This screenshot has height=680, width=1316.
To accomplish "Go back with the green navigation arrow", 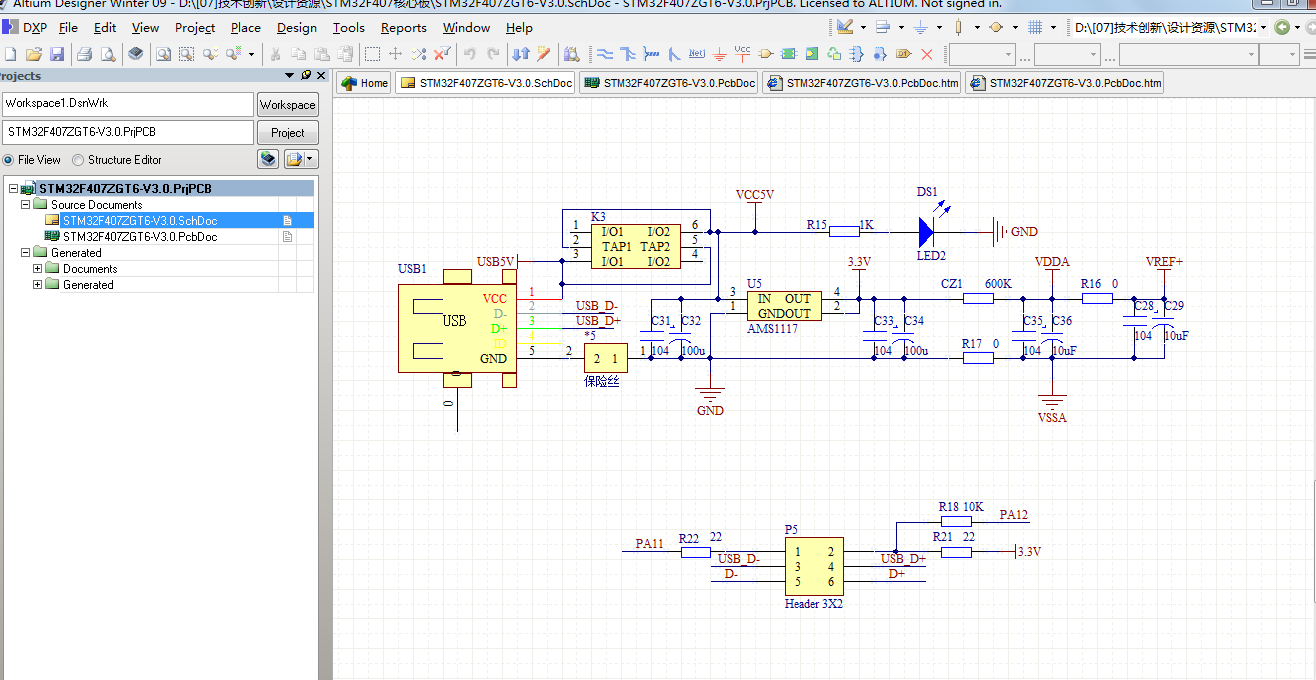I will click(x=1283, y=28).
